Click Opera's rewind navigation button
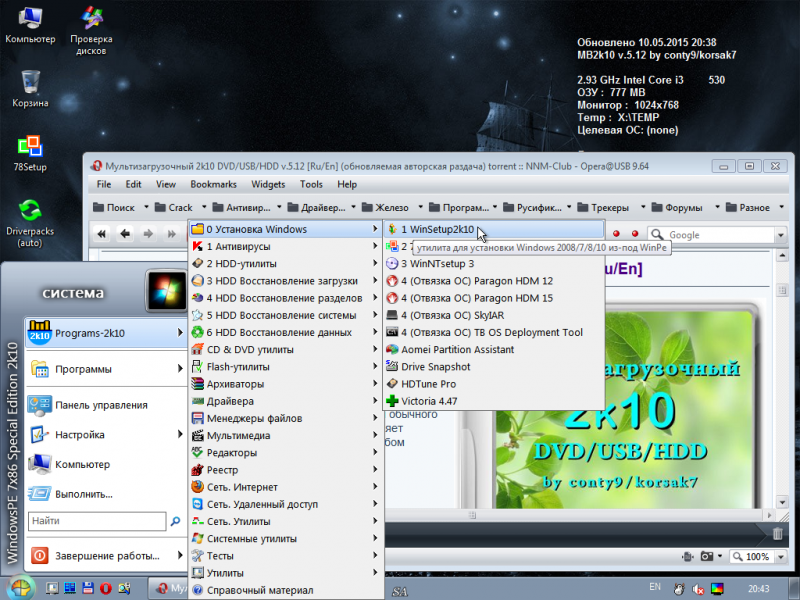 coord(102,234)
